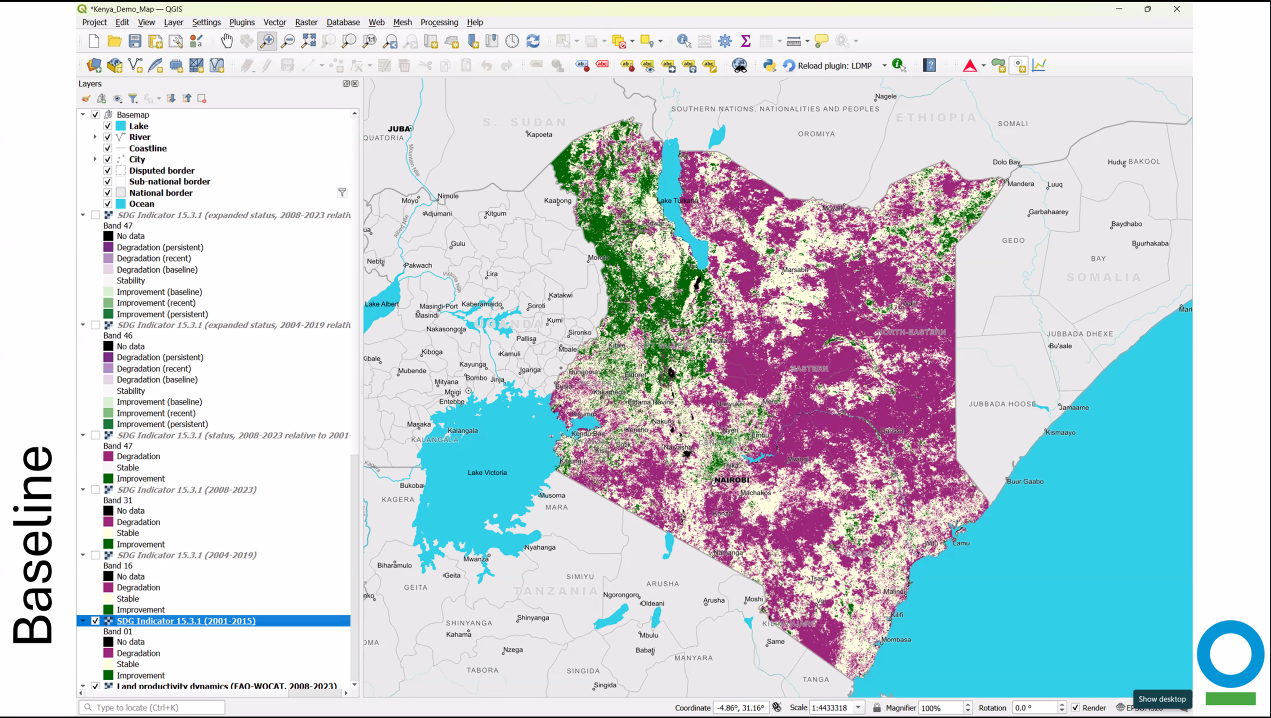Open the Raster menu
Image resolution: width=1271 pixels, height=718 pixels.
306,22
